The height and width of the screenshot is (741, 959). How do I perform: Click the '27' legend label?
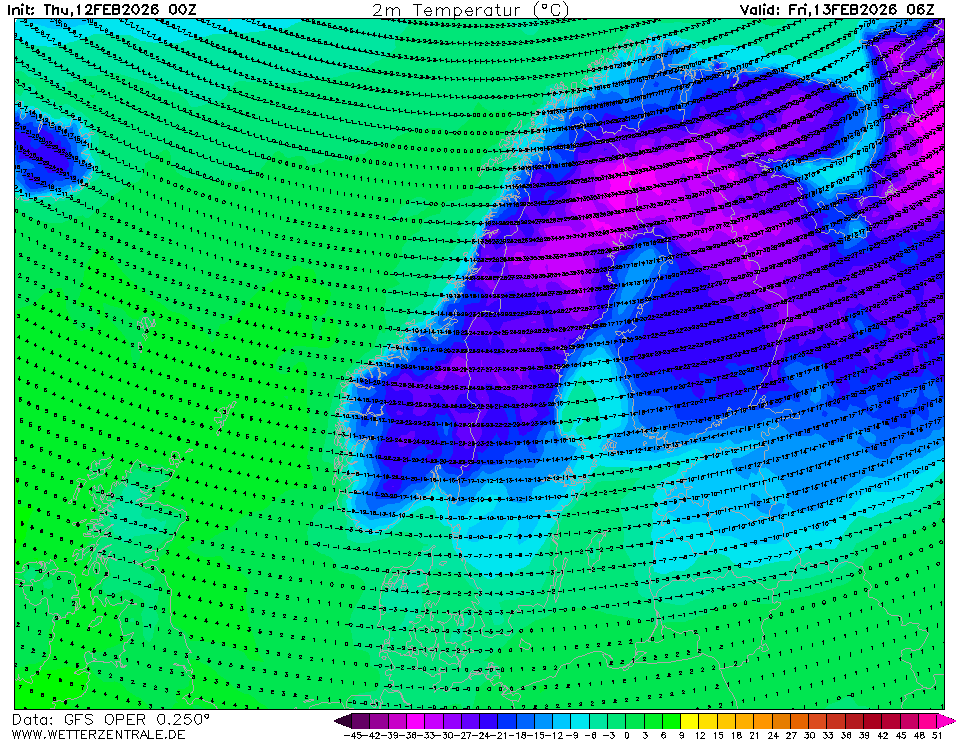(791, 735)
